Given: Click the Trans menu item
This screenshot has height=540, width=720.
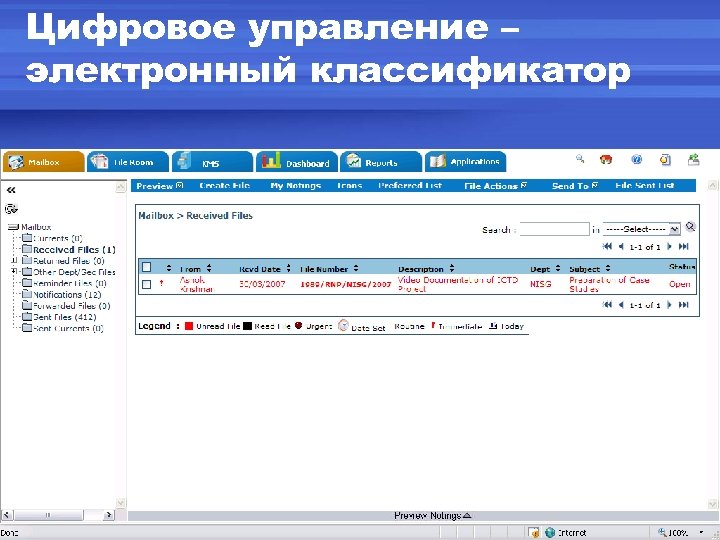Looking at the screenshot, I should click(349, 186).
